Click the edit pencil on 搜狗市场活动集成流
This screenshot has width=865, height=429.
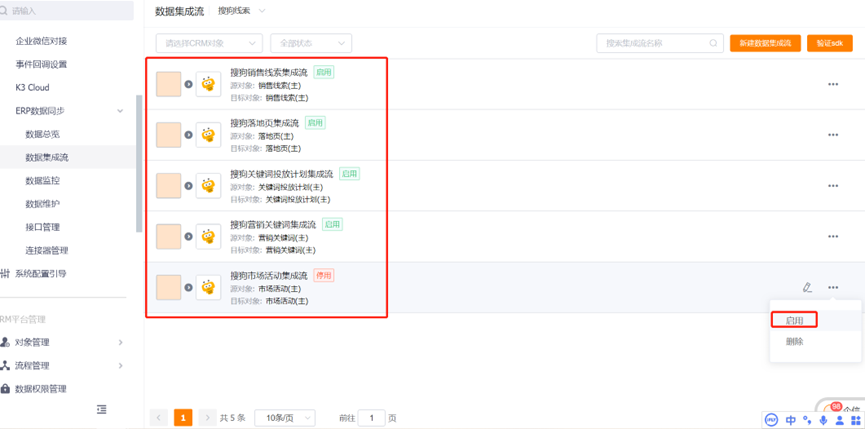click(x=807, y=287)
